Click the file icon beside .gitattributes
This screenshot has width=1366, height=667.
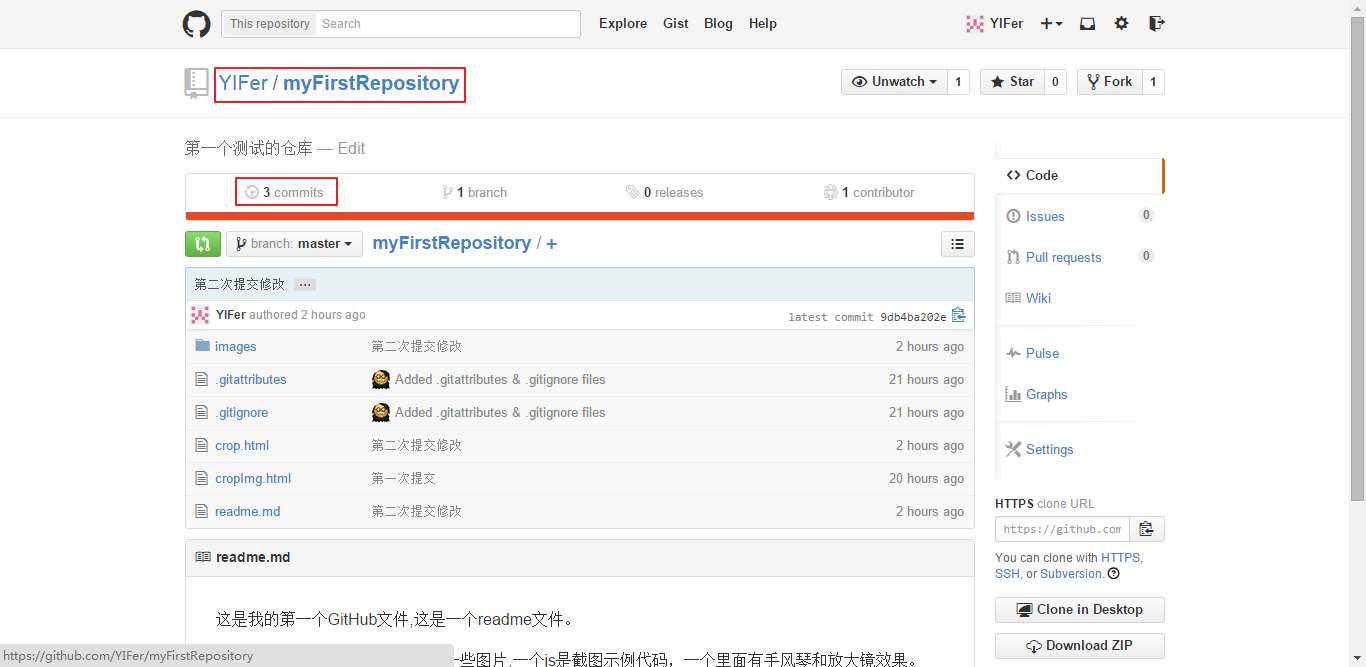201,379
